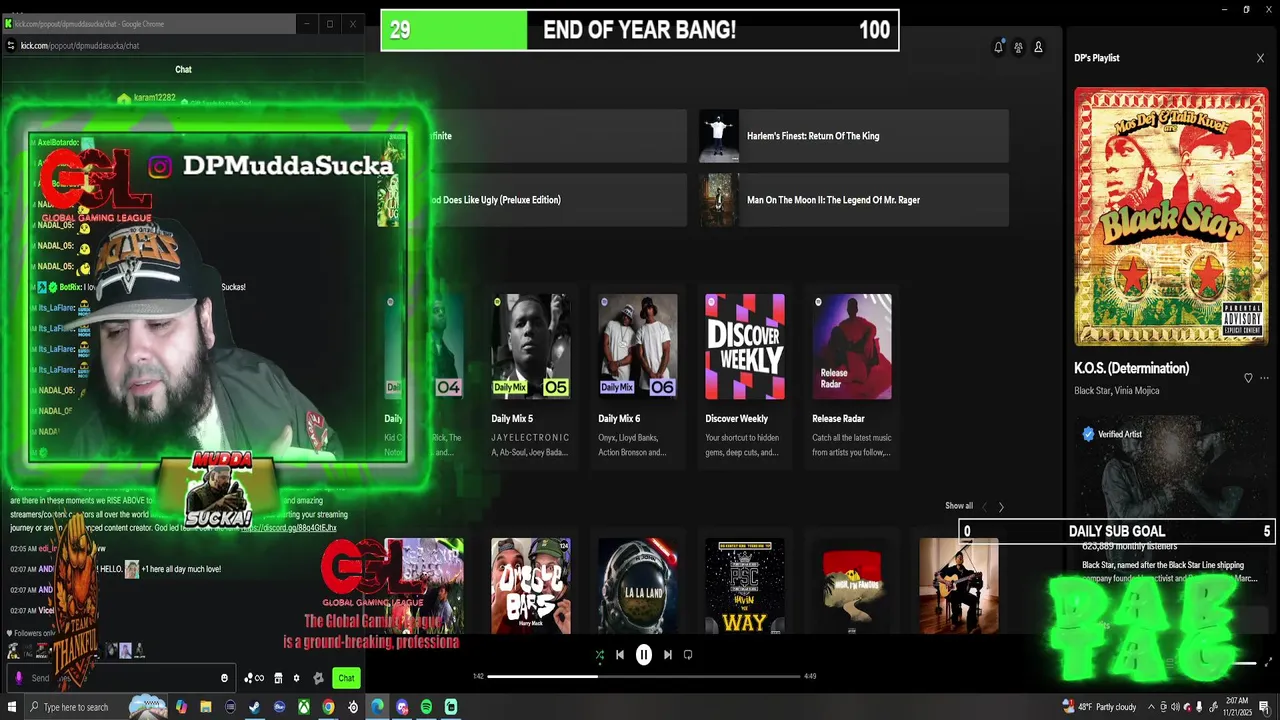Open Man On The Moon II album

coord(854,200)
